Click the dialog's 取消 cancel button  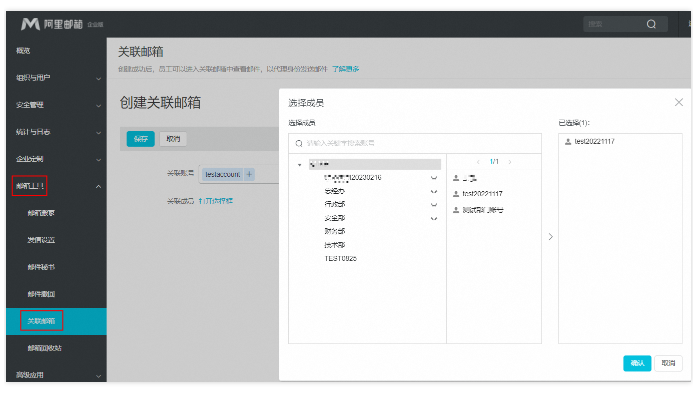[x=668, y=363]
